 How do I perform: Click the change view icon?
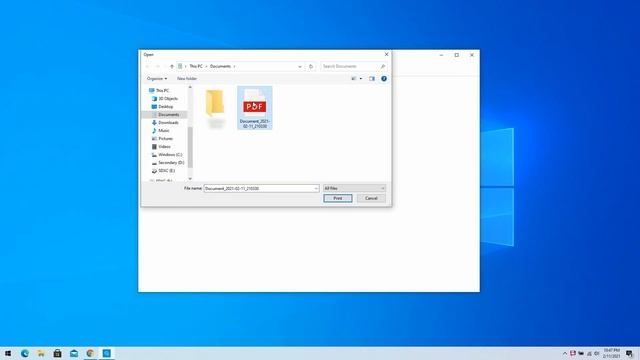click(353, 78)
